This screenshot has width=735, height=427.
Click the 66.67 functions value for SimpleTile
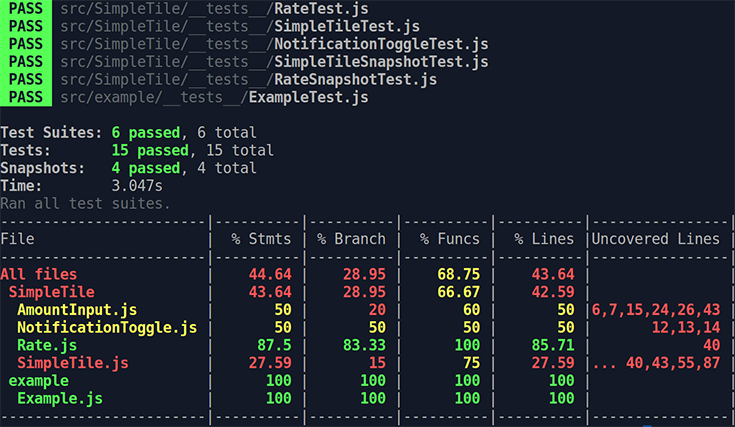[458, 292]
